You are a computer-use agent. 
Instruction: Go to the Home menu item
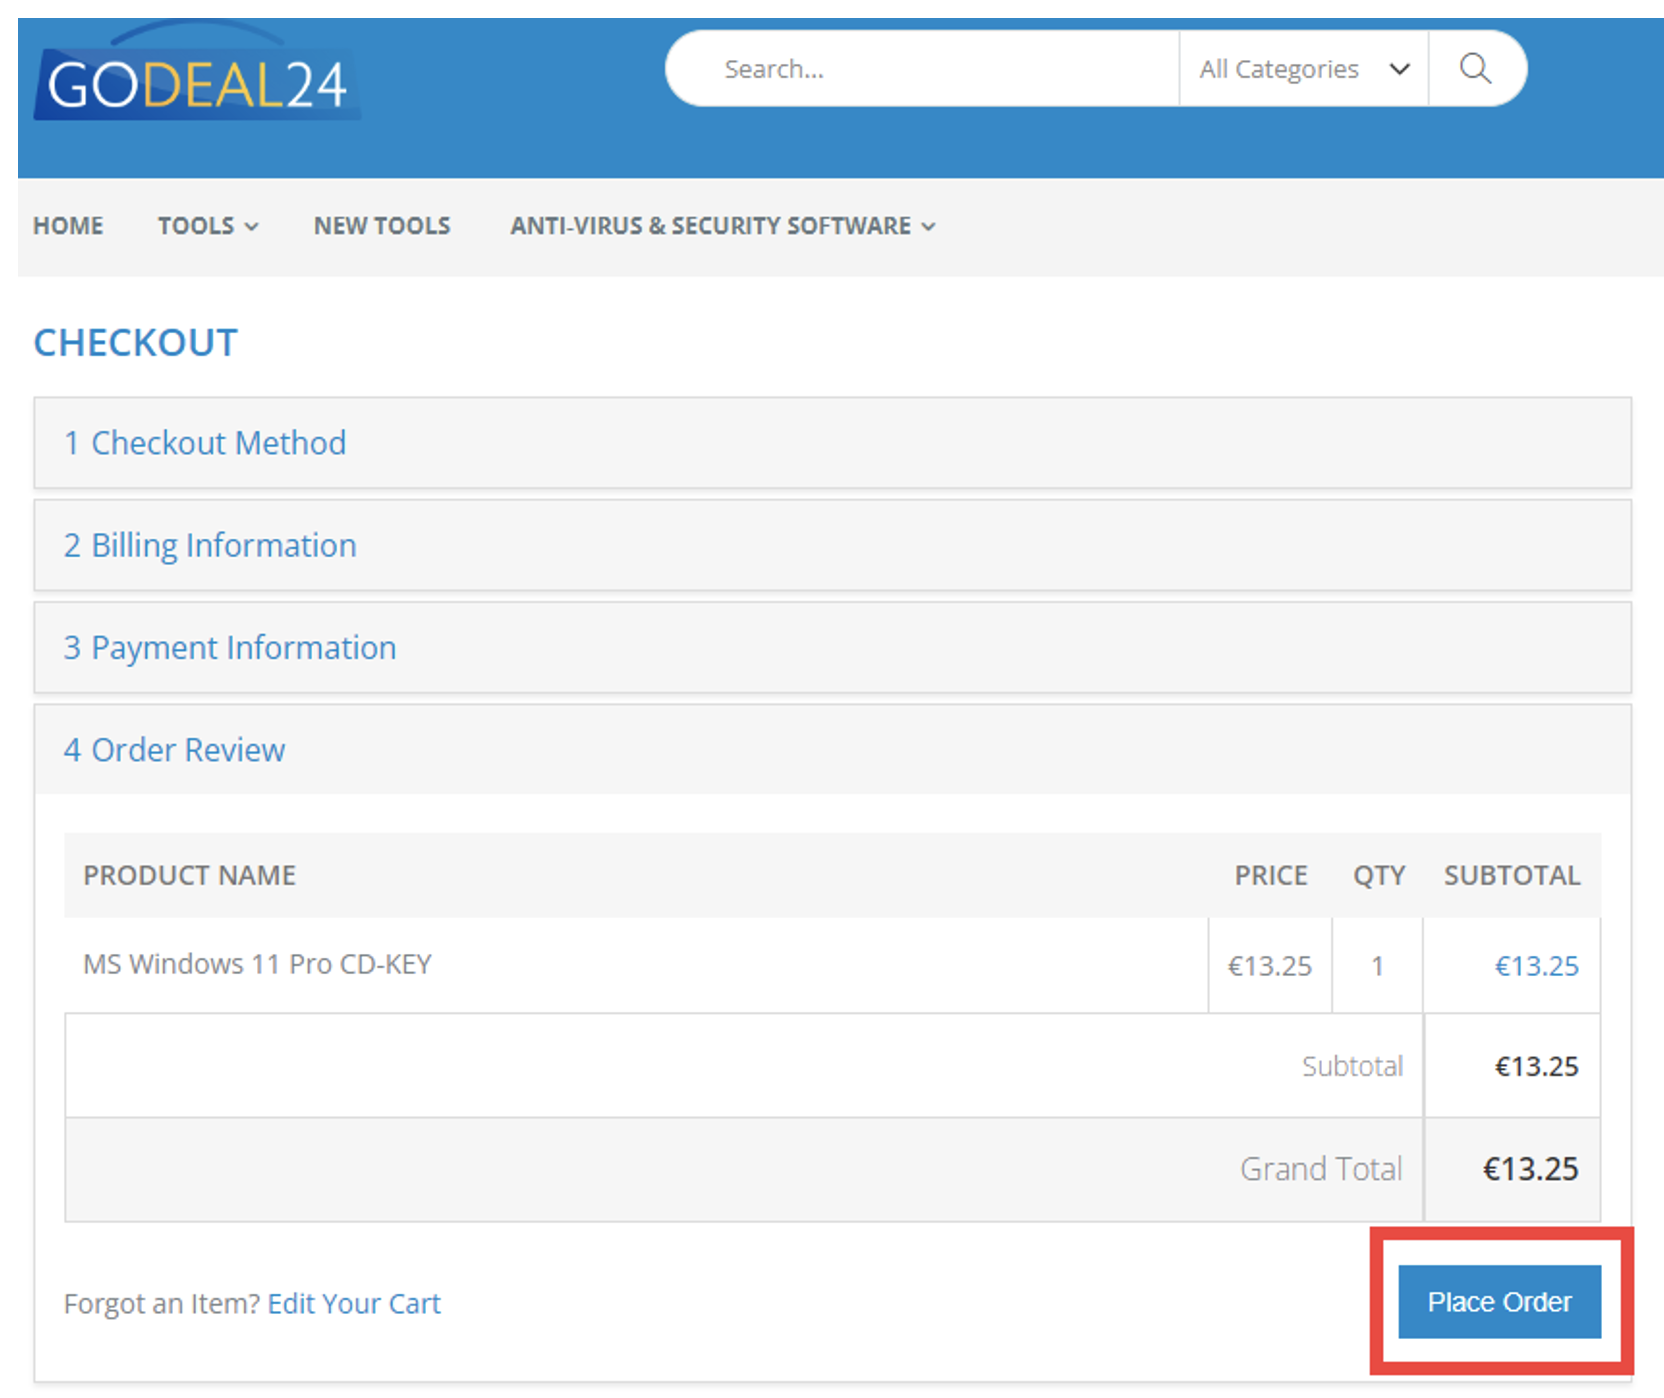pos(68,226)
